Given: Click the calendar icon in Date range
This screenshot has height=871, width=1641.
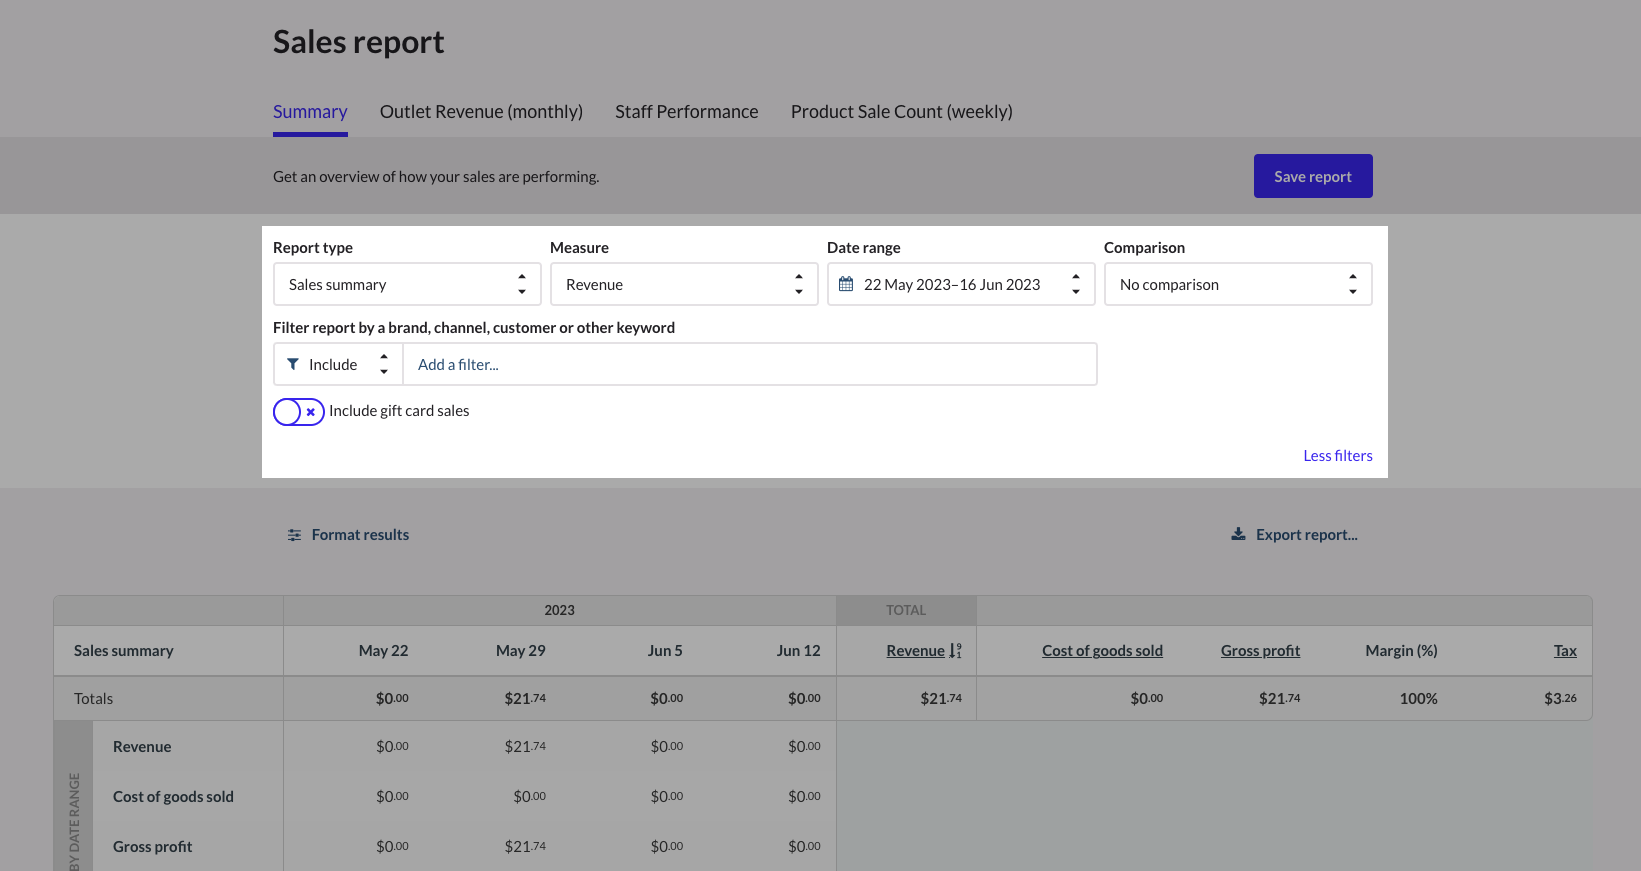Looking at the screenshot, I should (846, 284).
